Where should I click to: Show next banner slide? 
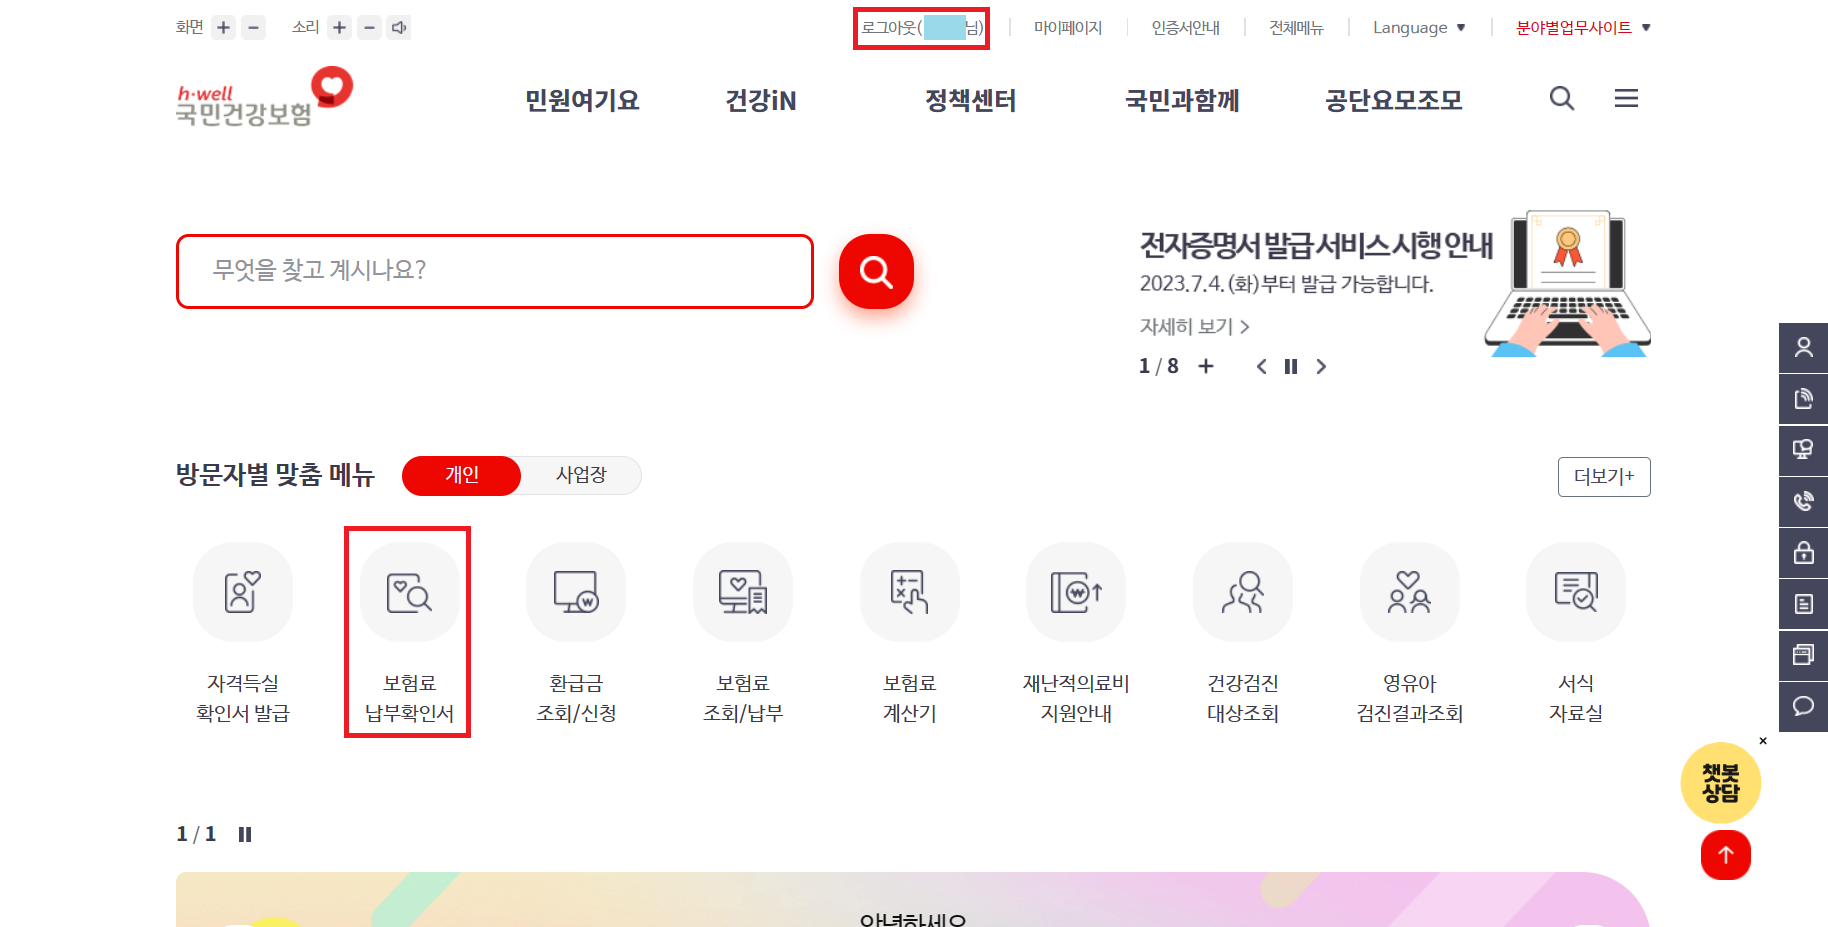1321,367
